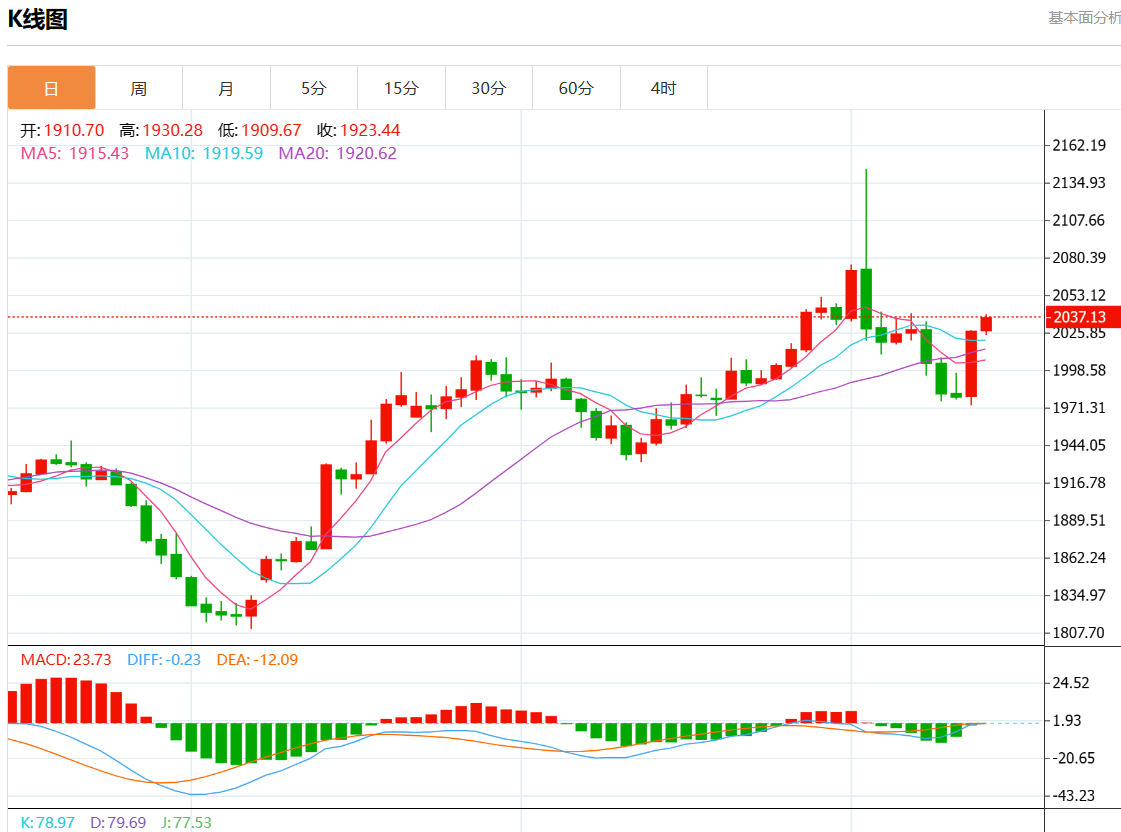Click the 1971.31 price axis label
Viewport: 1121px width, 832px height.
(1079, 407)
